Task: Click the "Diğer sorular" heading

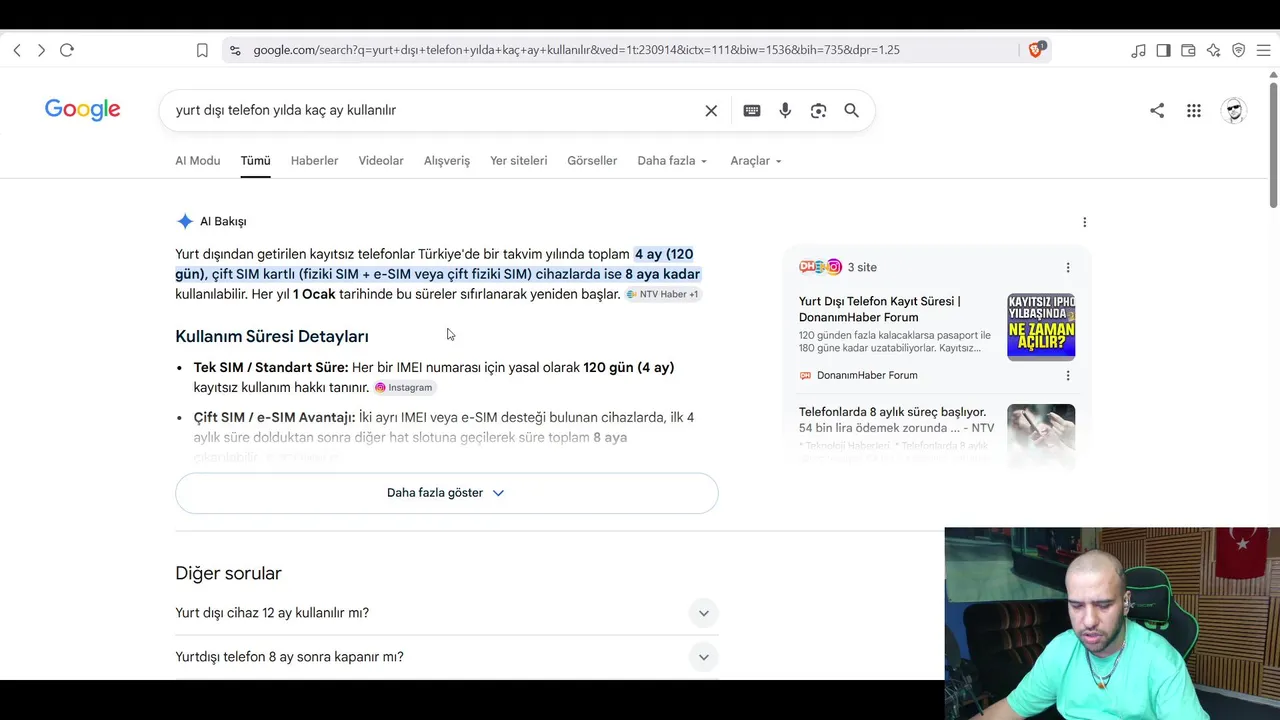Action: pyautogui.click(x=228, y=573)
